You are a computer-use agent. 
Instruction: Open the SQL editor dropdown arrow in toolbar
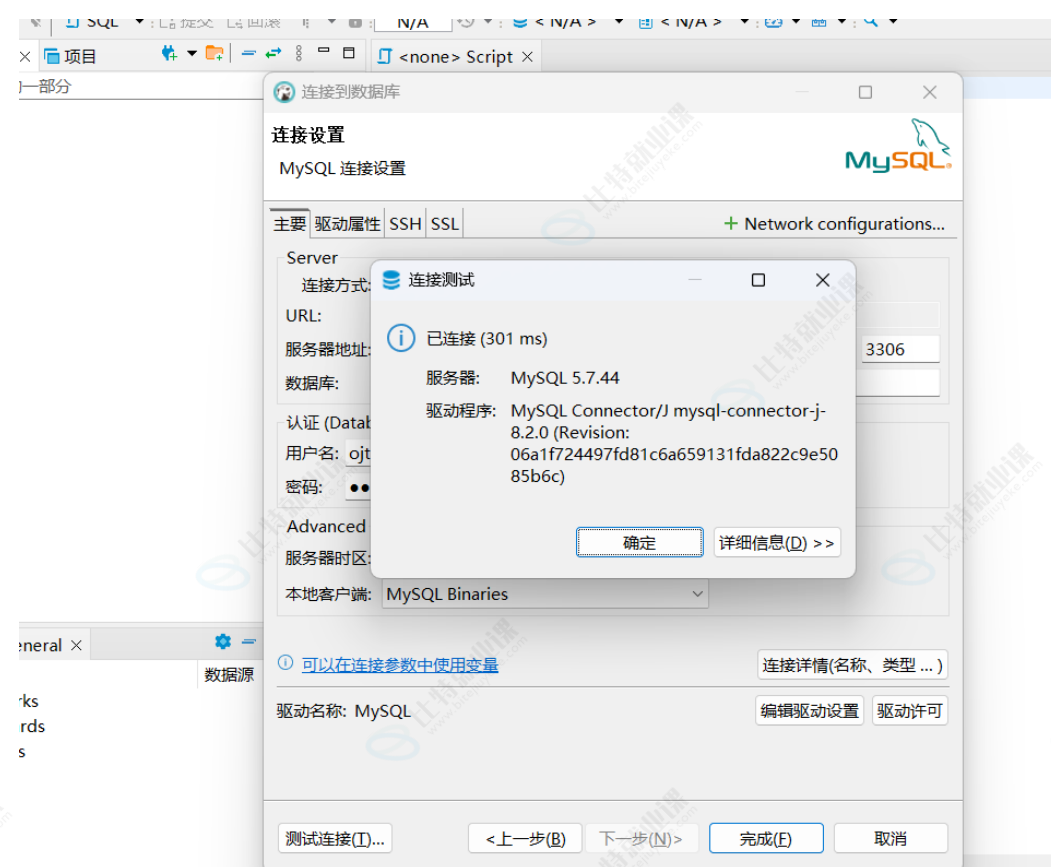point(139,21)
